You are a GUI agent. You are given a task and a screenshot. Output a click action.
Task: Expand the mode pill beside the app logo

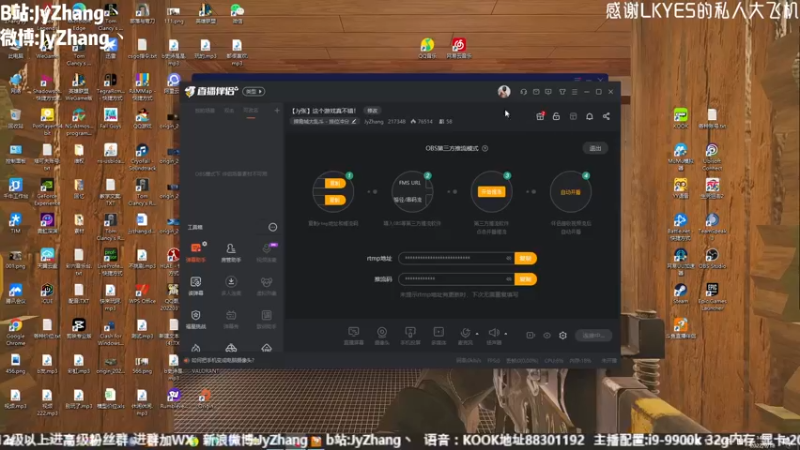pos(253,92)
